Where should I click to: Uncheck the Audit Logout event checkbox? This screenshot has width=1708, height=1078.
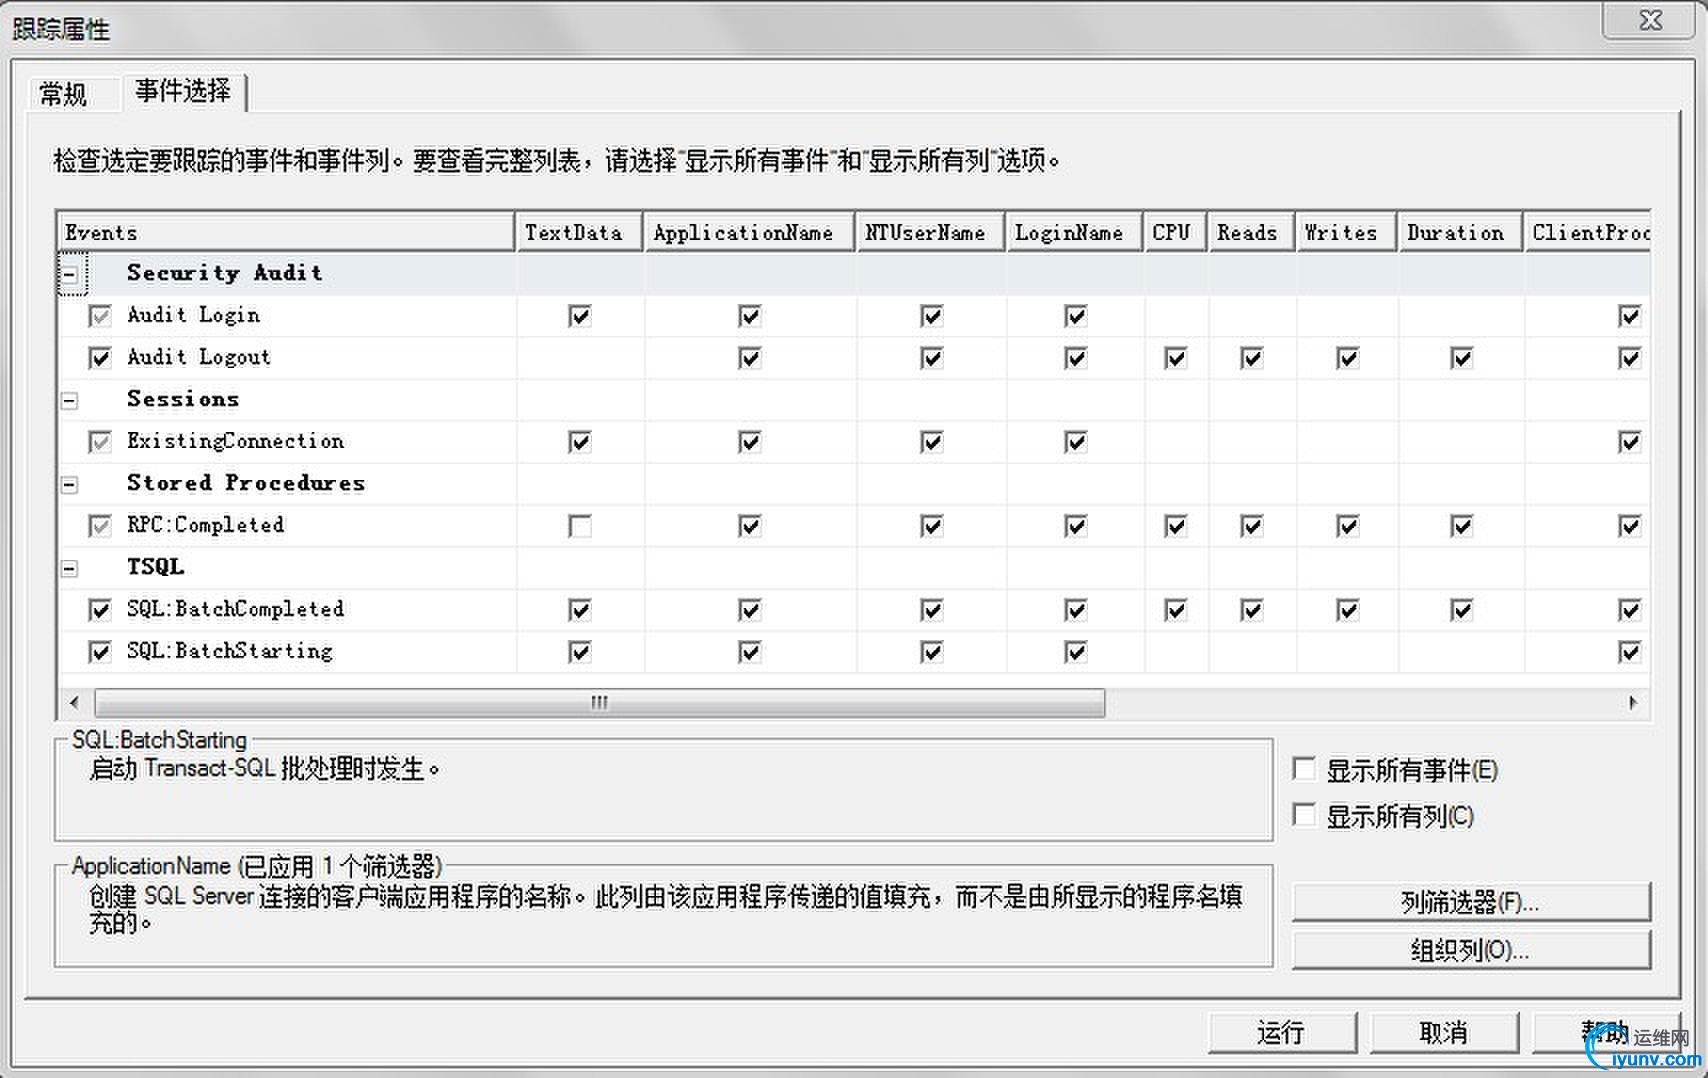[x=100, y=358]
